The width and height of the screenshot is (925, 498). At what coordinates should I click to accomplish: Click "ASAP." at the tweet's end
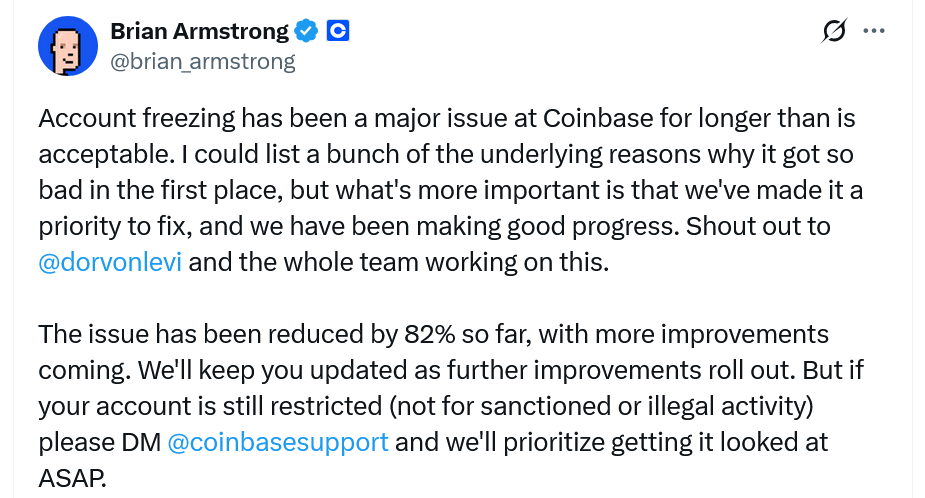tap(72, 477)
